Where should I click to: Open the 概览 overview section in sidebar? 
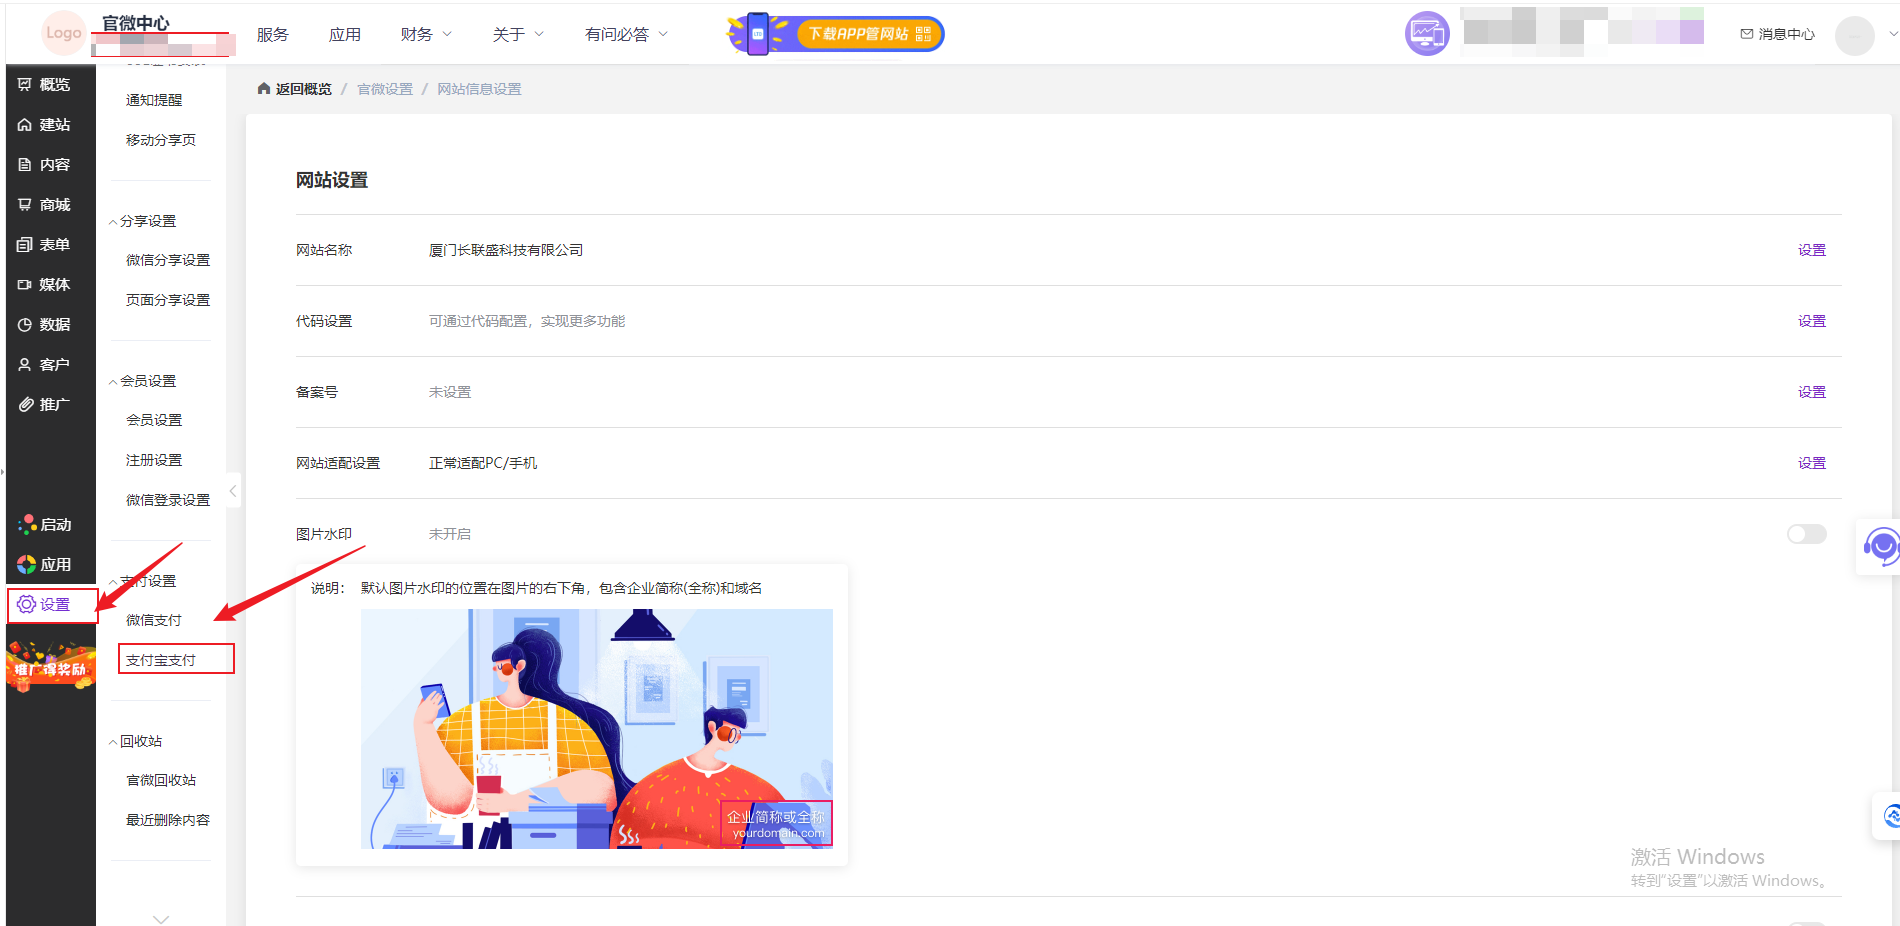pos(45,85)
